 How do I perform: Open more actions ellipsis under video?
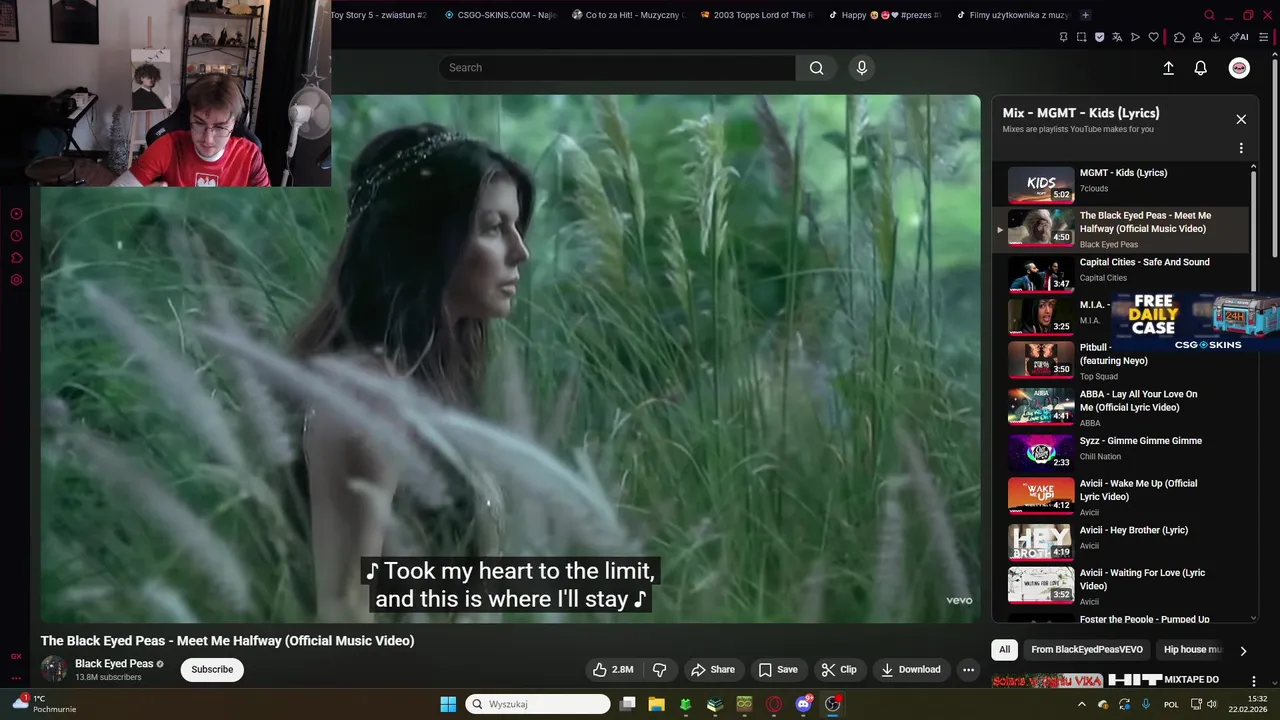pos(967,670)
